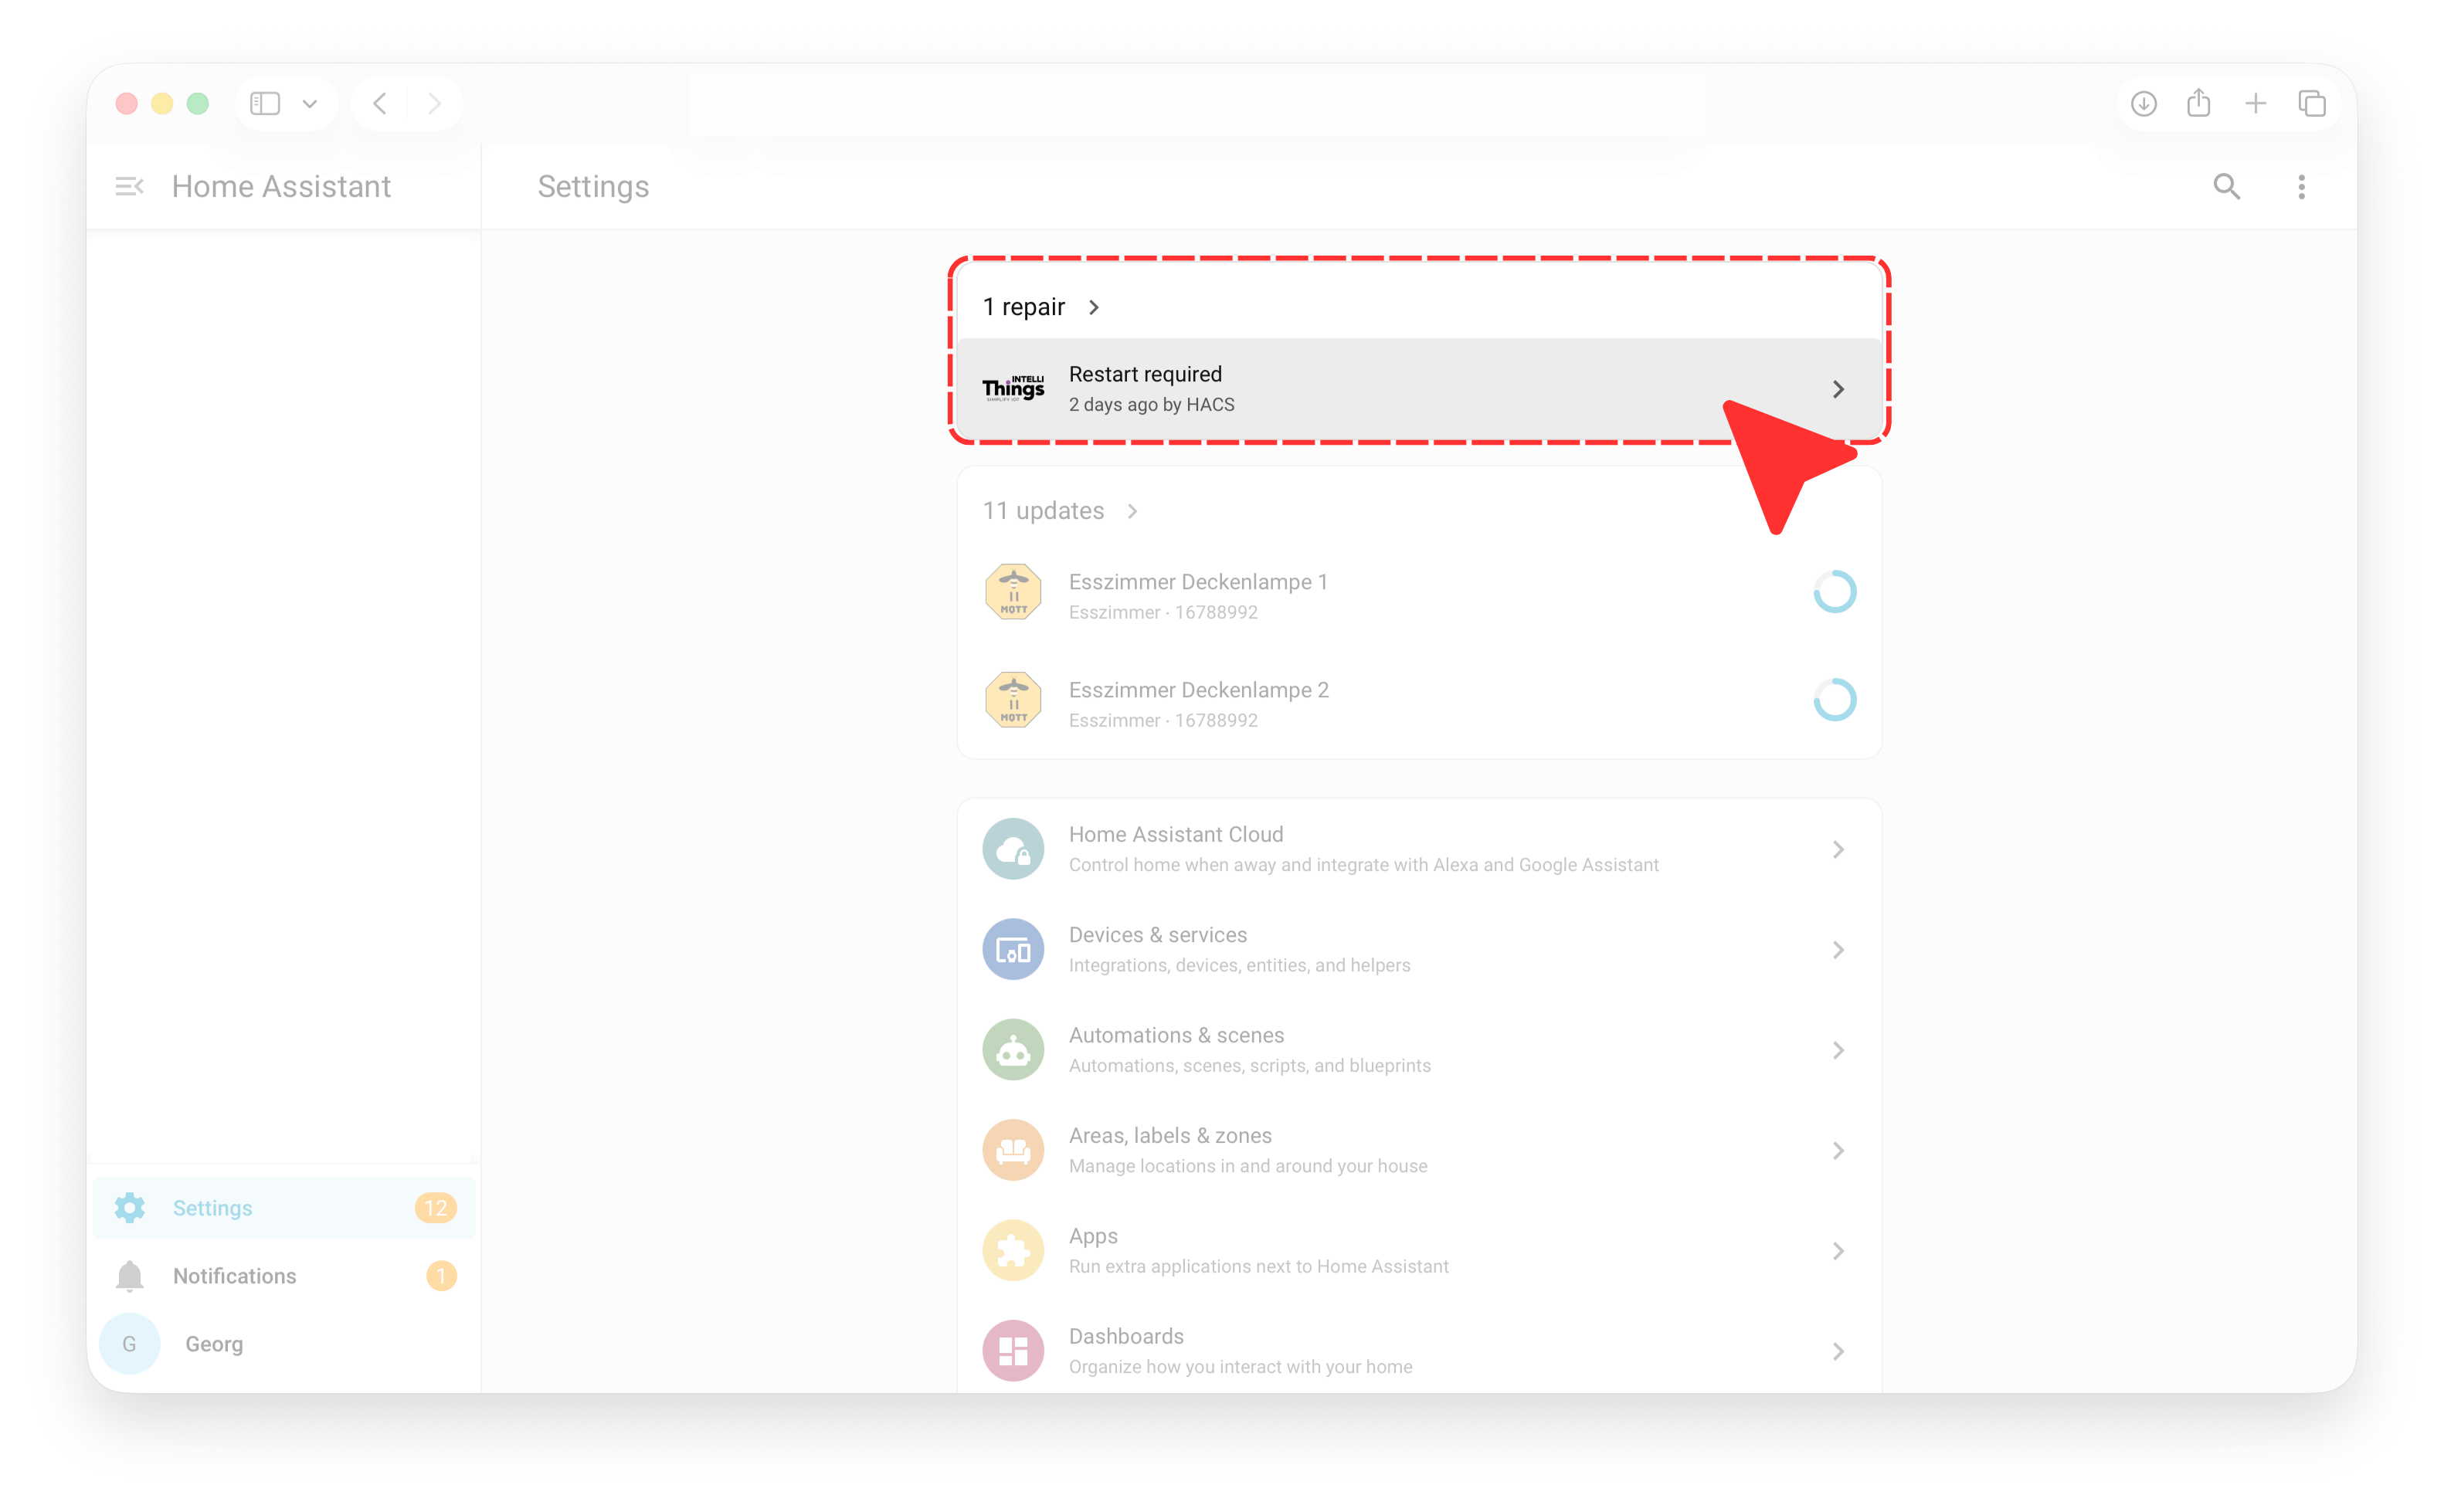Click chevron on Apps row
2444x1512 pixels.
[x=1838, y=1251]
